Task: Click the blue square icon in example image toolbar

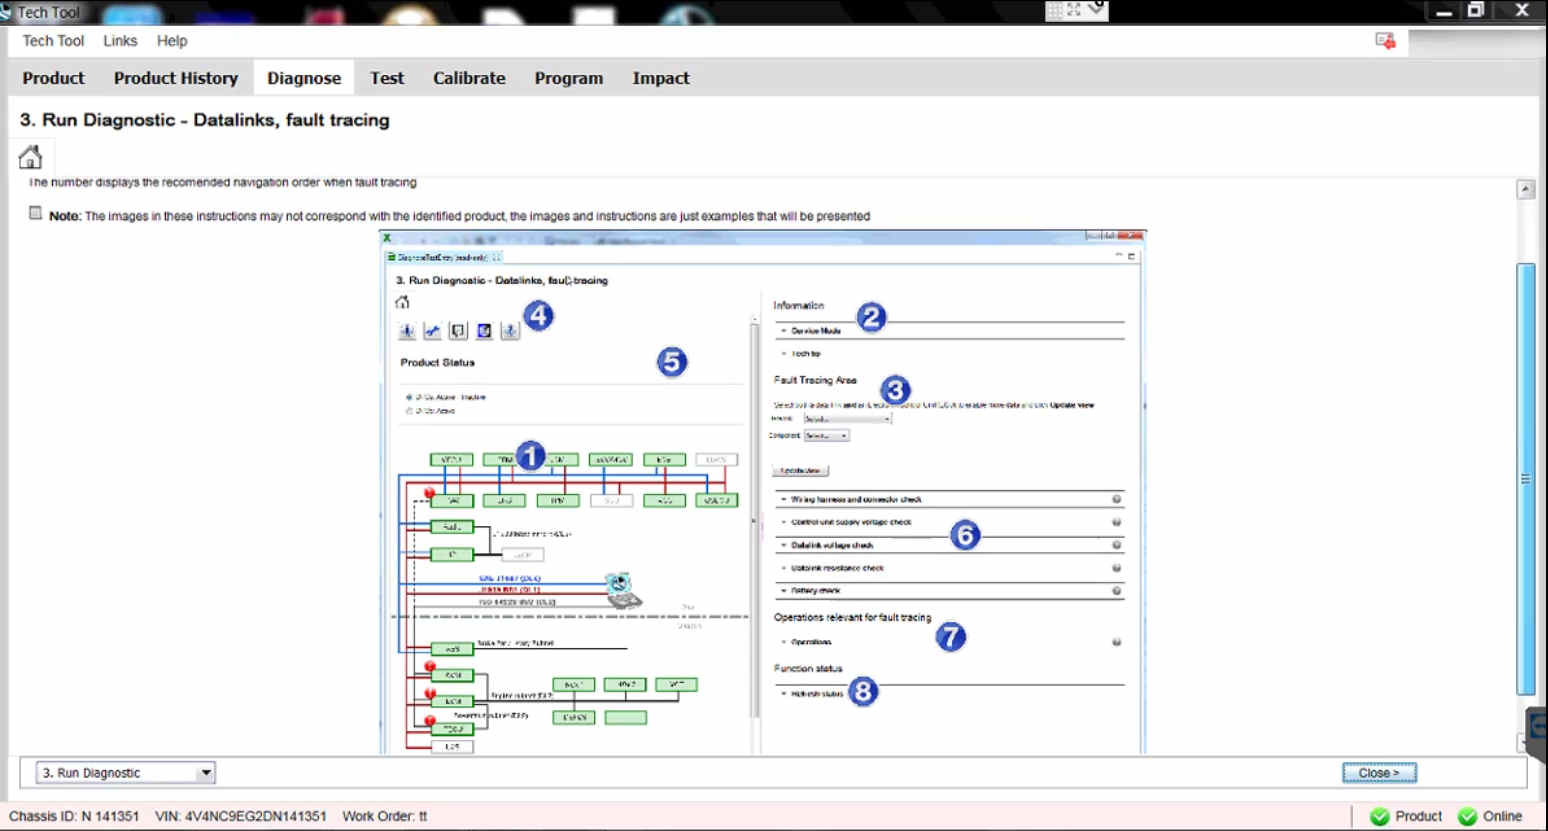Action: tap(484, 331)
